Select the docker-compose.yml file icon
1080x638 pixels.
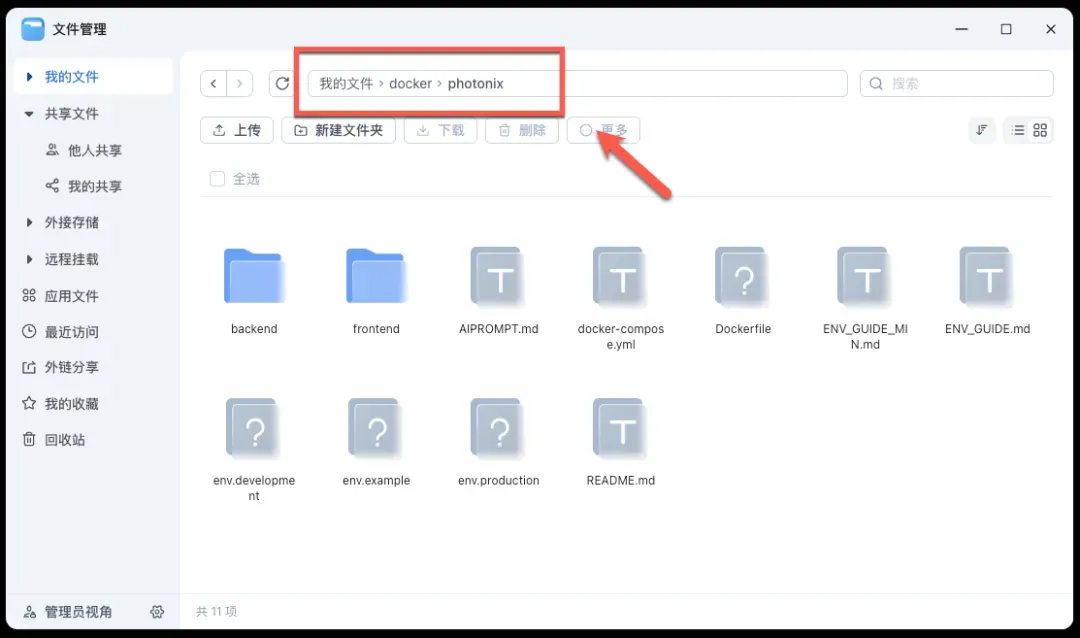point(621,276)
